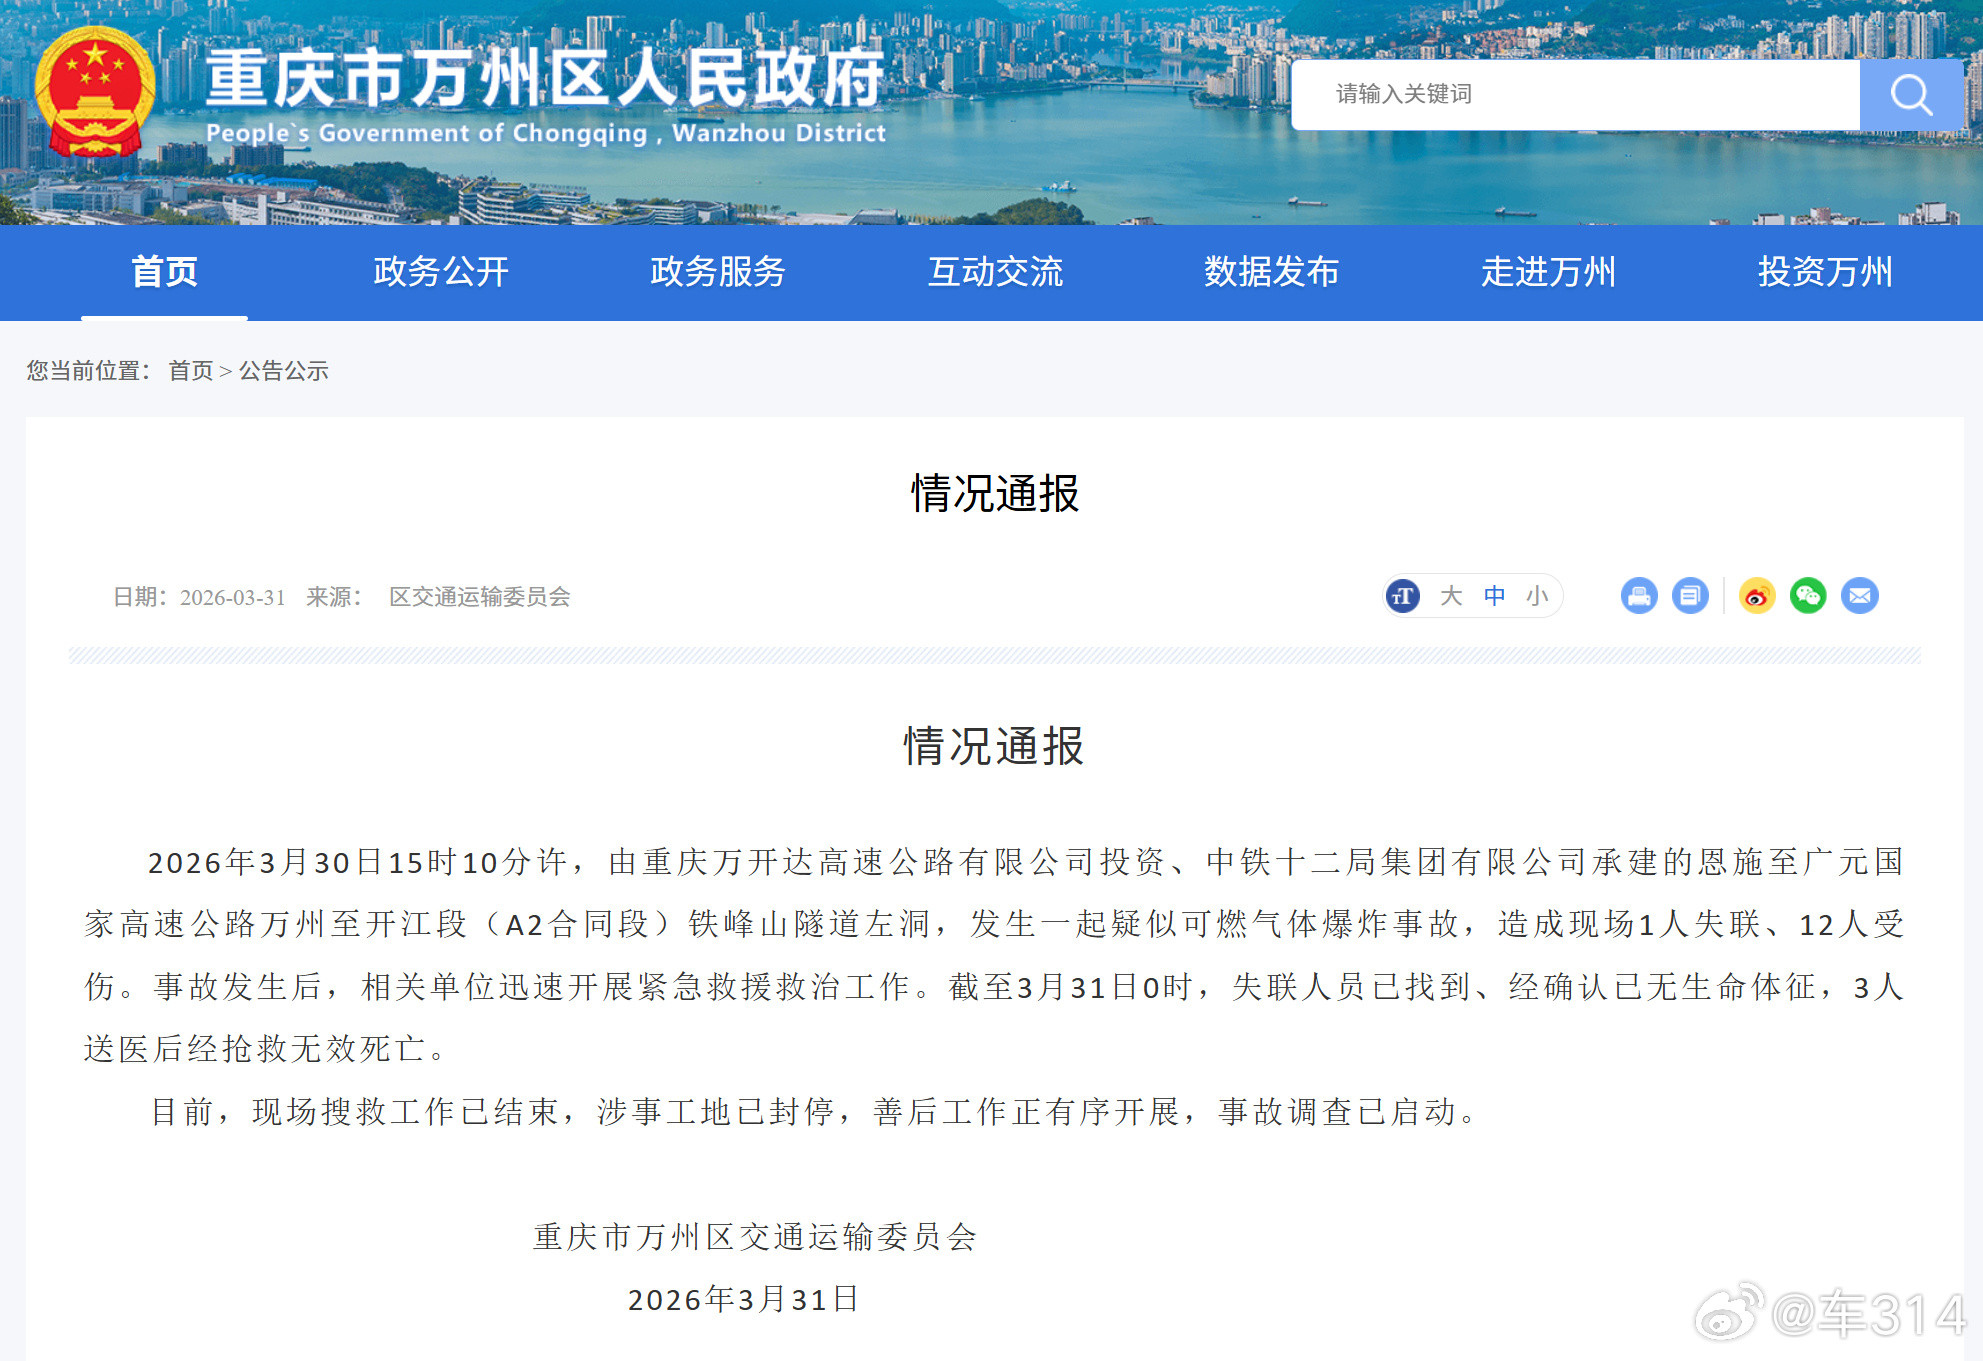
Task: Open the 互动交流 navigation menu
Action: click(x=996, y=271)
